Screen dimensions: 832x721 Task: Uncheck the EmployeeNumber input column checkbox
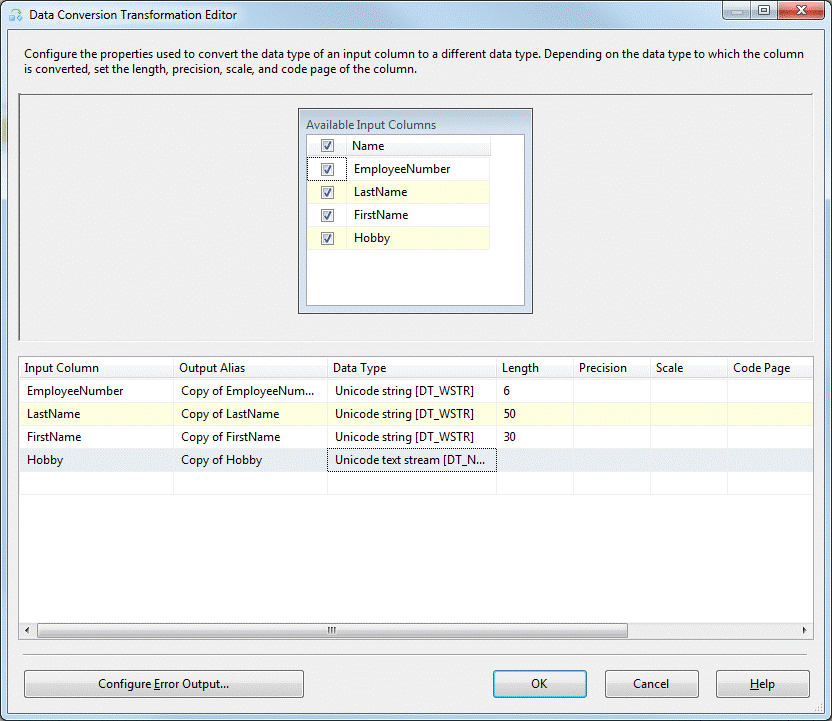[327, 169]
